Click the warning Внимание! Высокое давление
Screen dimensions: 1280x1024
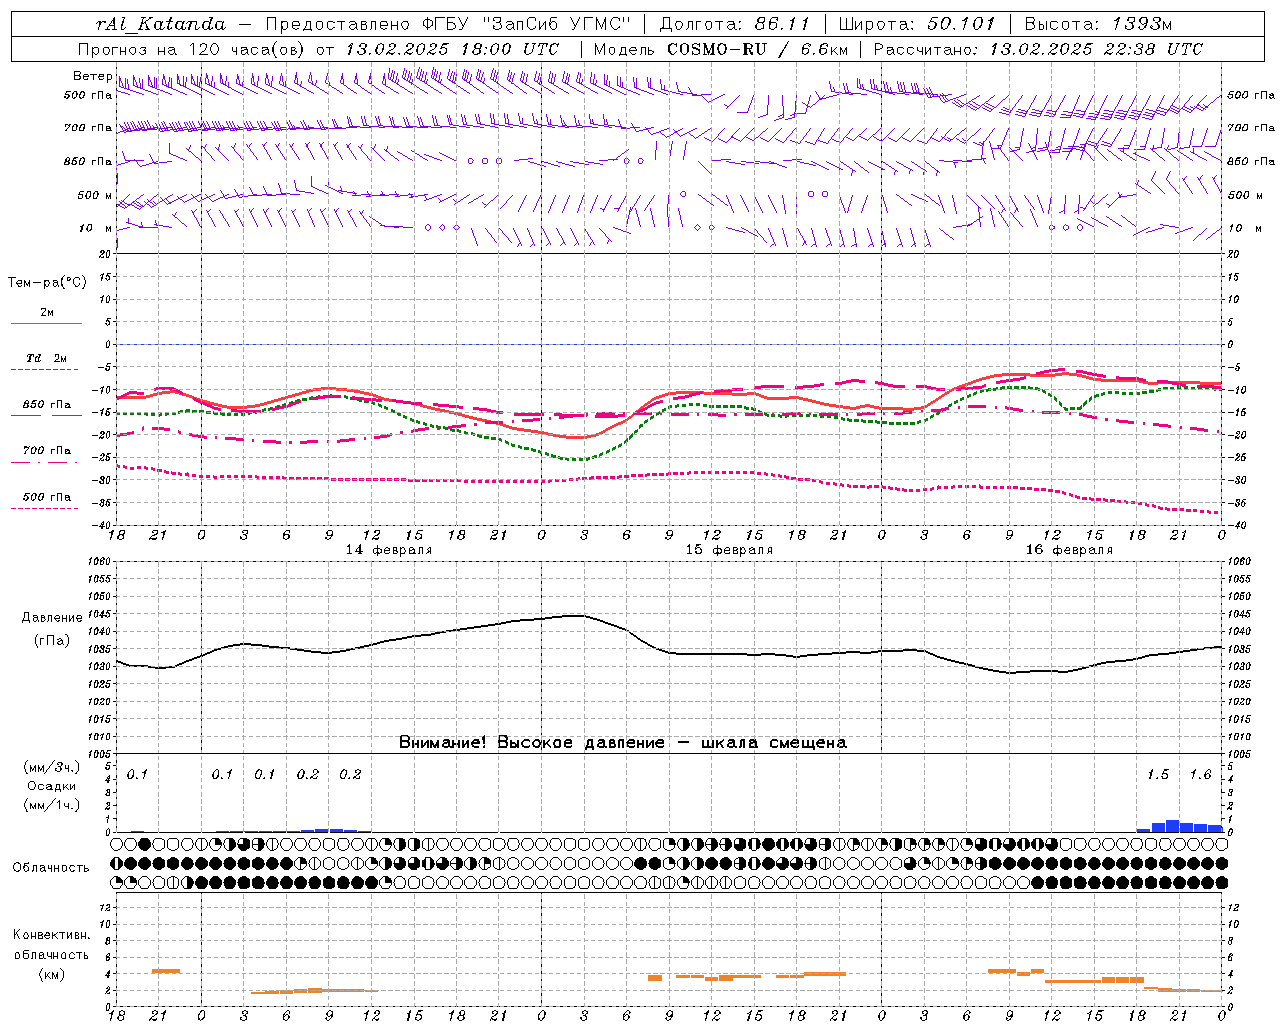pyautogui.click(x=531, y=742)
